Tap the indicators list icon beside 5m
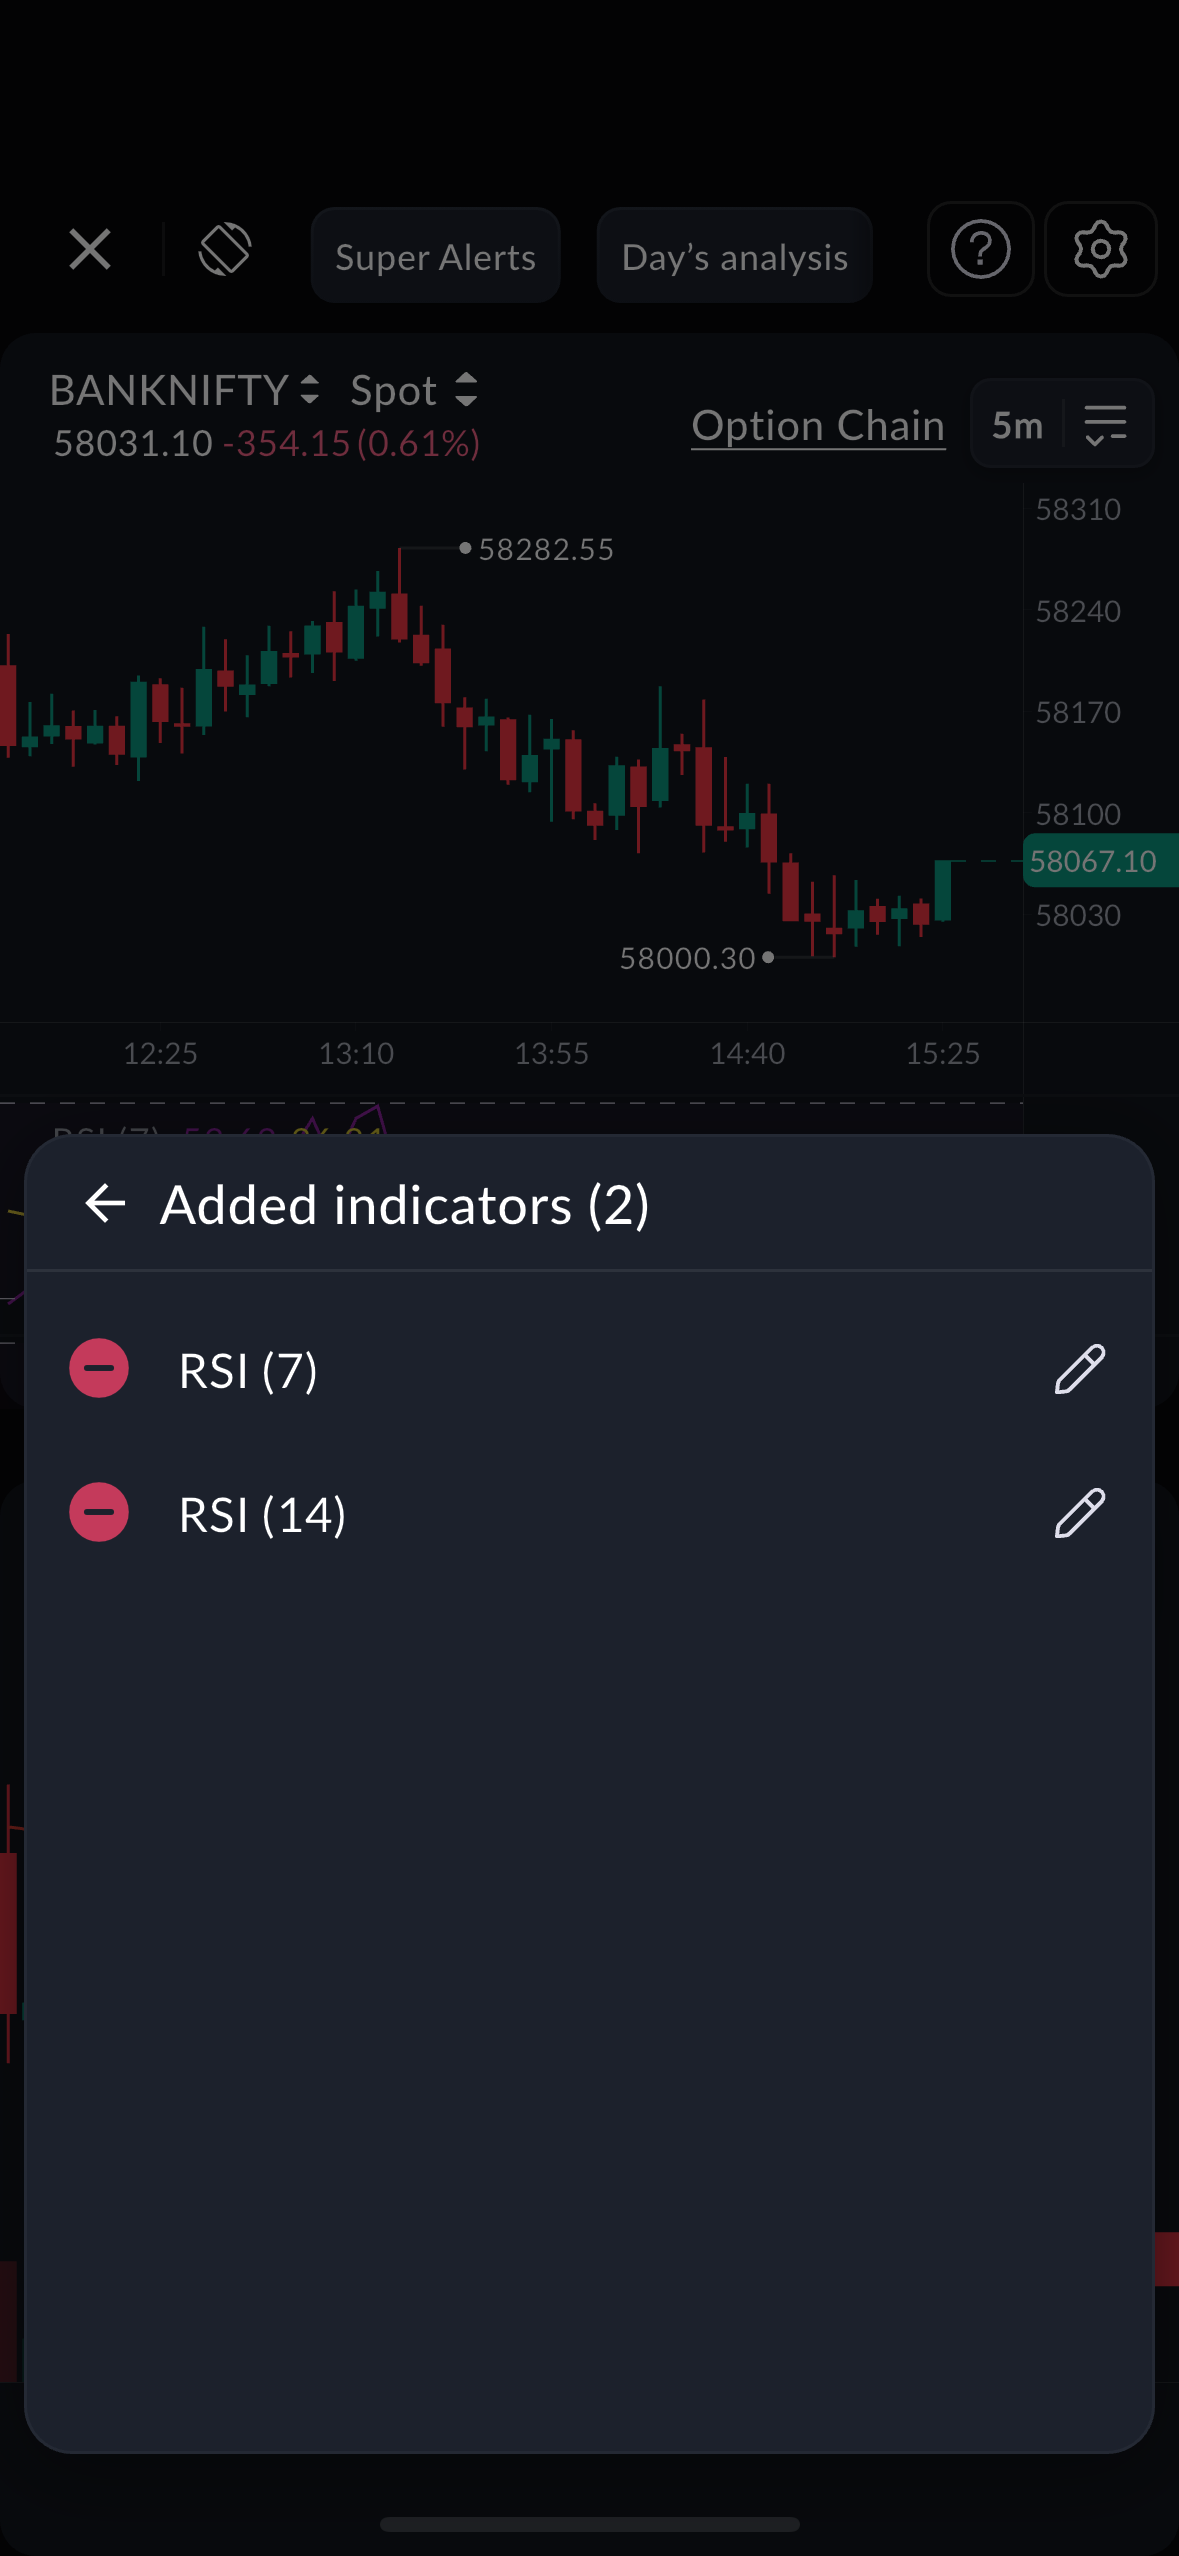 pyautogui.click(x=1106, y=425)
